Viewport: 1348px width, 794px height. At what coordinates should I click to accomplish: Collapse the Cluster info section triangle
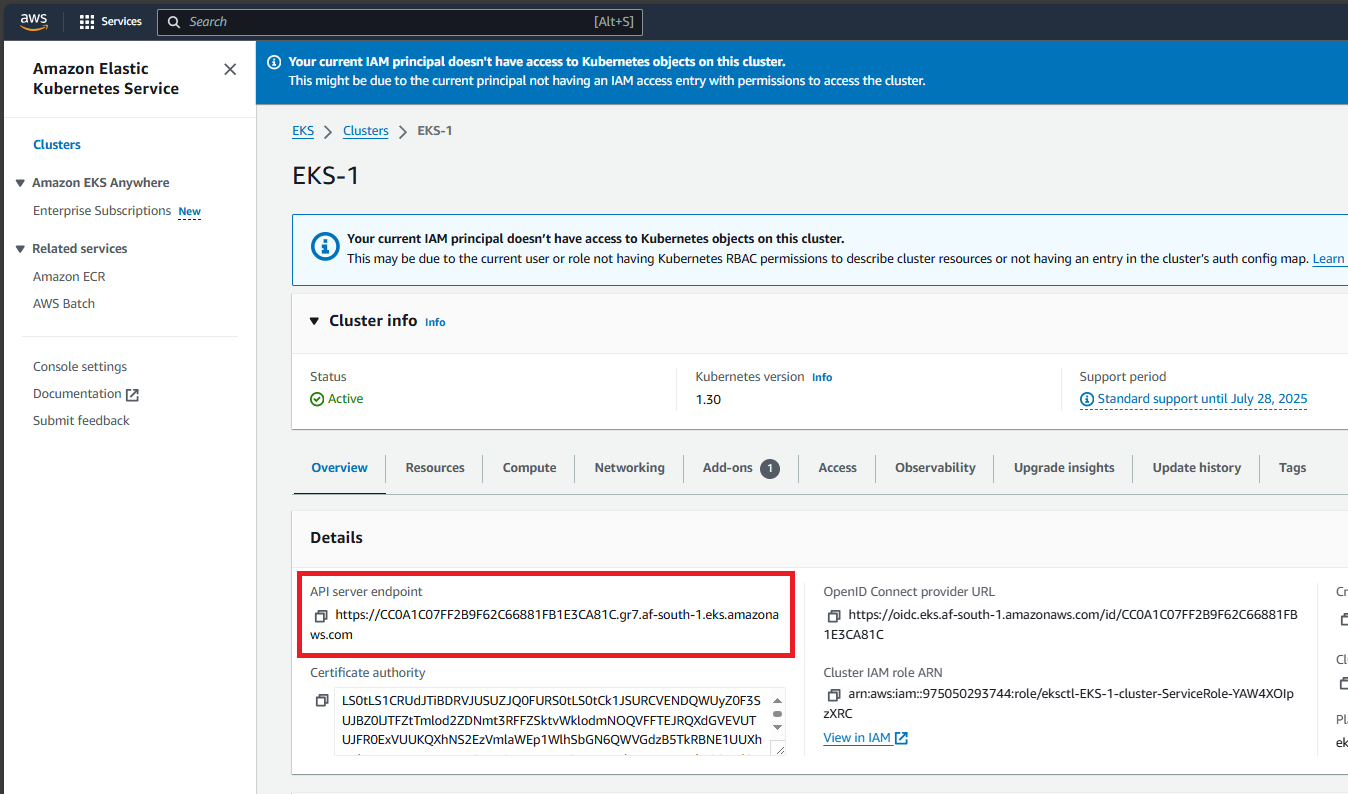pos(316,321)
